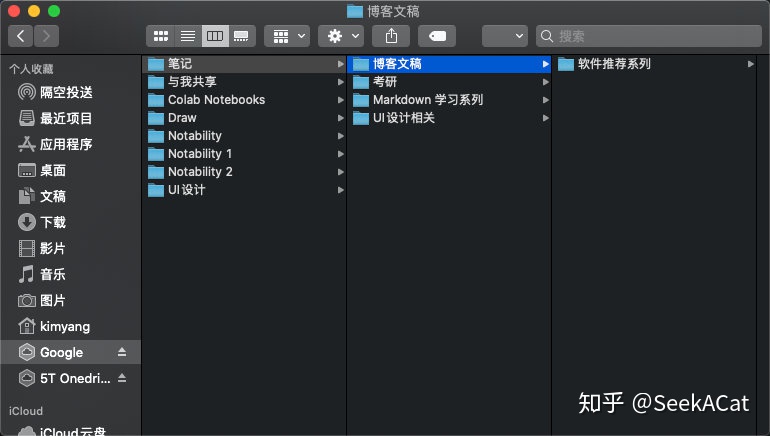Viewport: 770px width, 436px height.
Task: Expand arrow of Colab Notebooks row
Action: point(340,100)
